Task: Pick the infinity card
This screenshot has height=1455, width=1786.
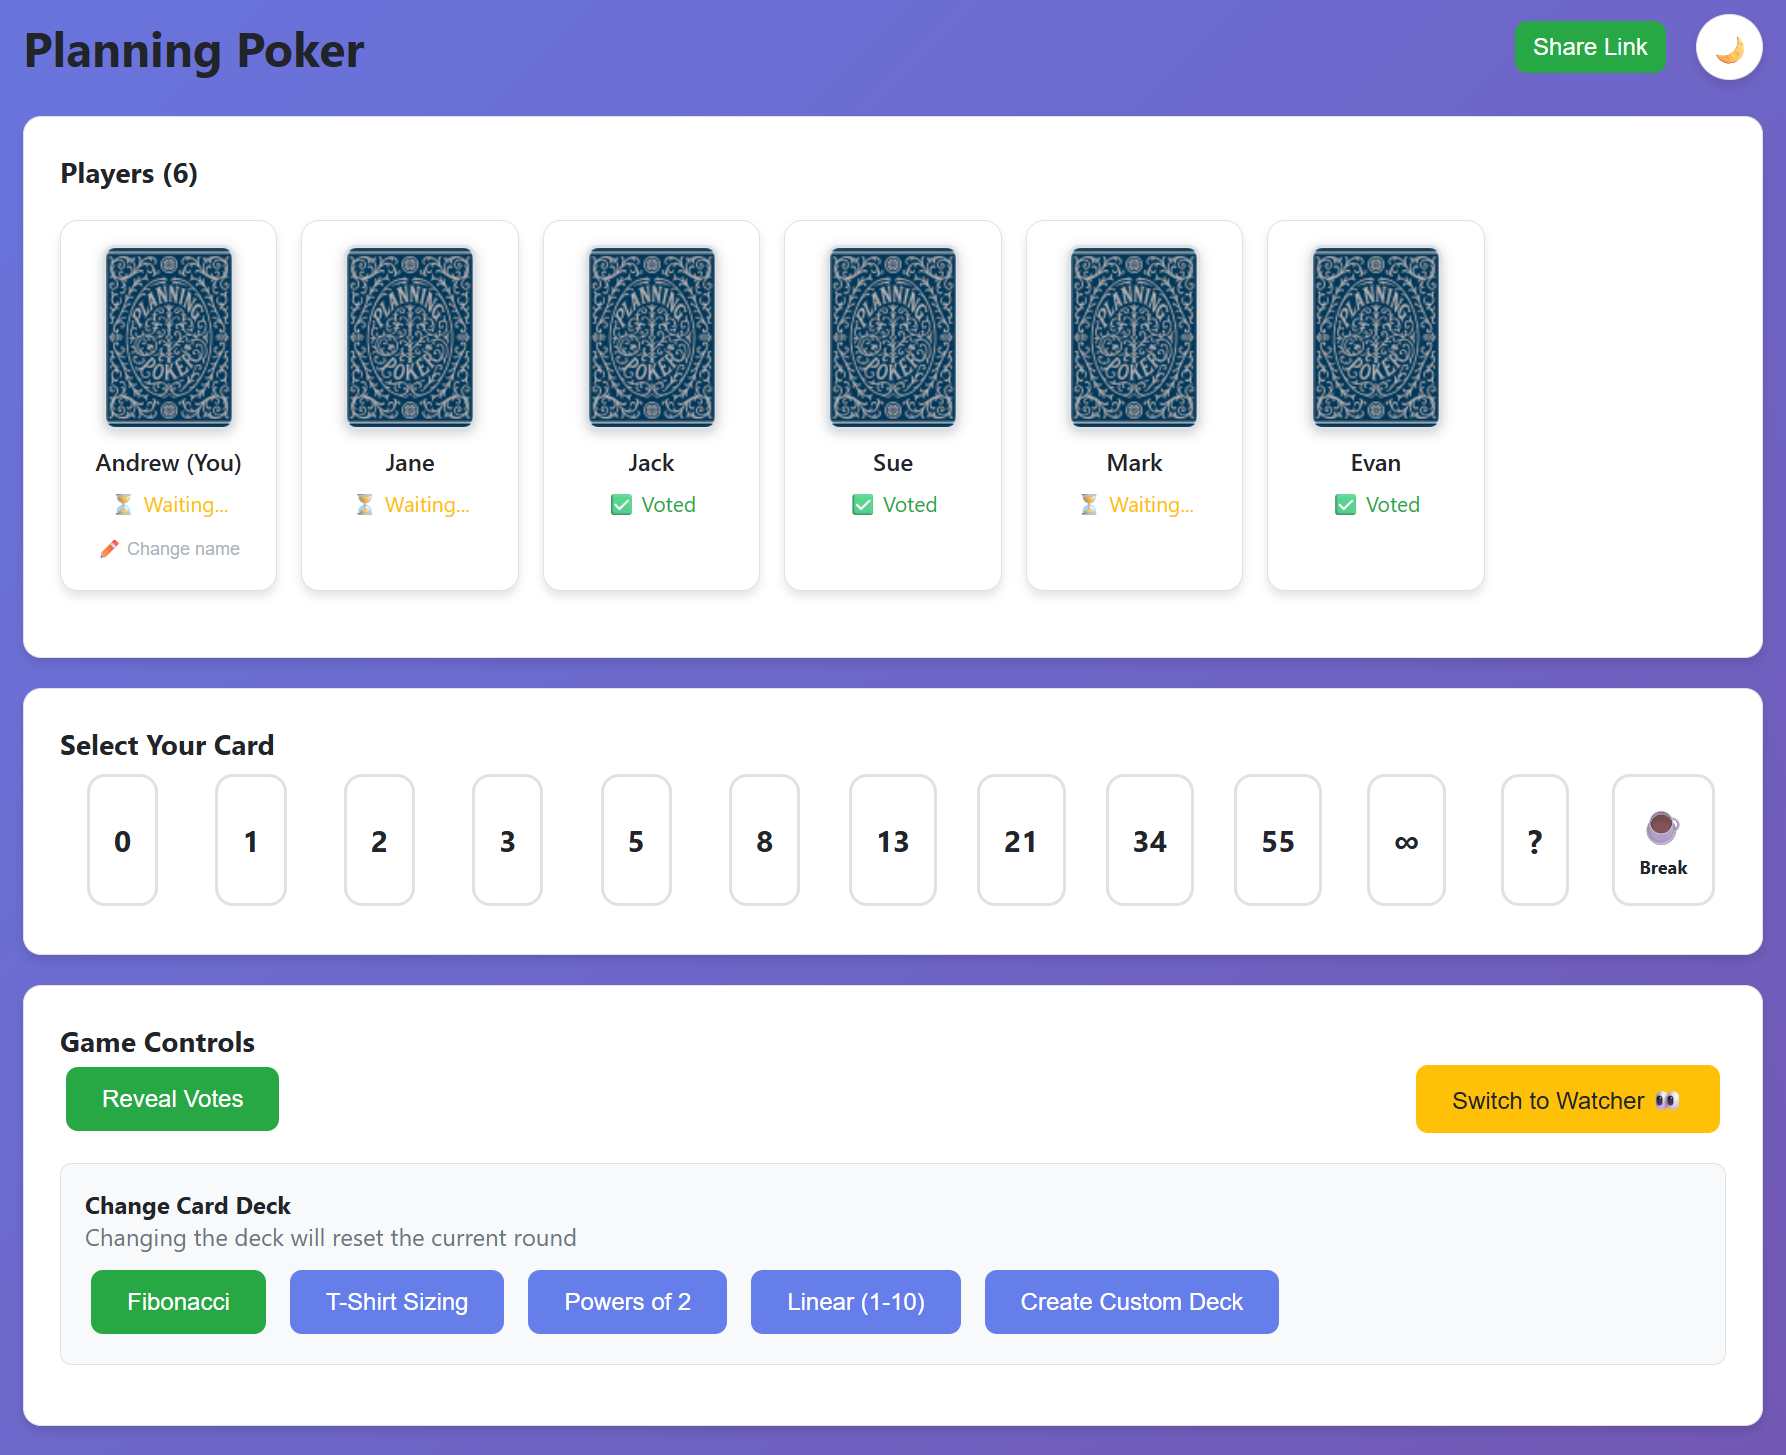Action: tap(1406, 841)
